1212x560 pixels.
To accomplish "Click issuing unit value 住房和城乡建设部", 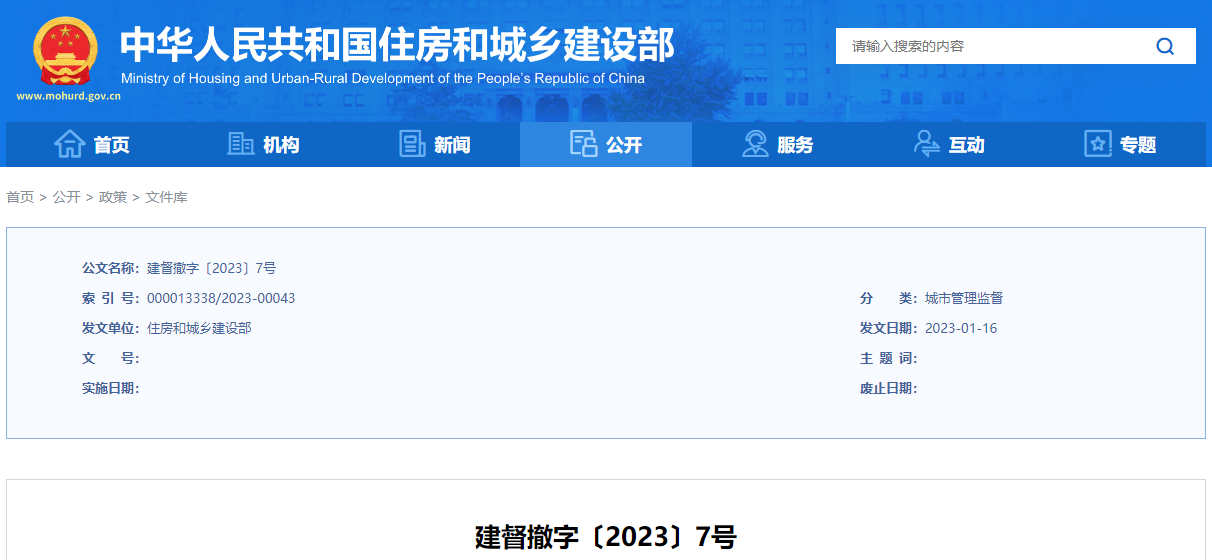I will pos(199,328).
